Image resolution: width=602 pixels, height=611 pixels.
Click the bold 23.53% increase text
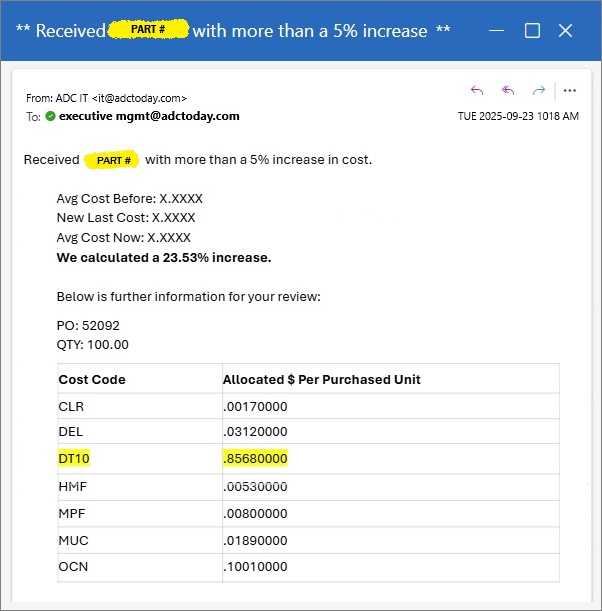[x=164, y=258]
